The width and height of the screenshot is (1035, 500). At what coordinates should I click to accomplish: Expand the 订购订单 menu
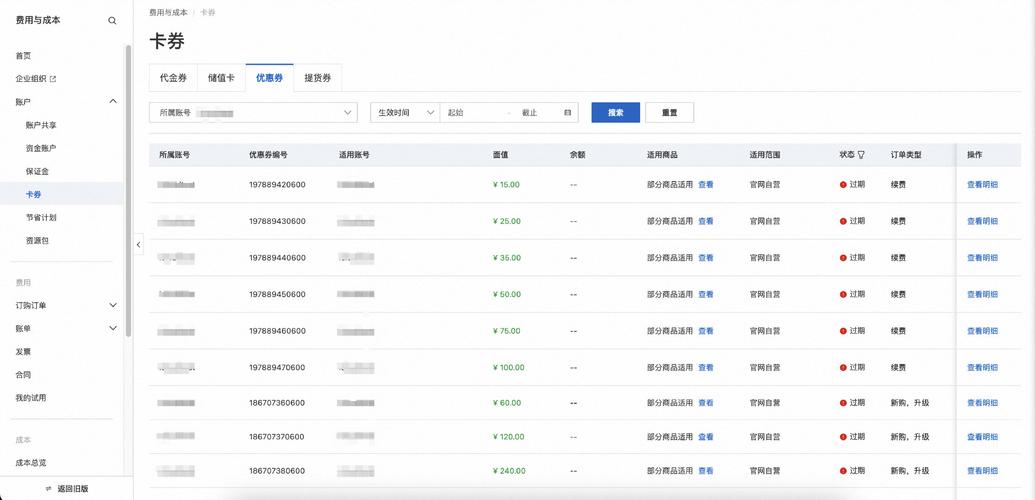(x=112, y=305)
